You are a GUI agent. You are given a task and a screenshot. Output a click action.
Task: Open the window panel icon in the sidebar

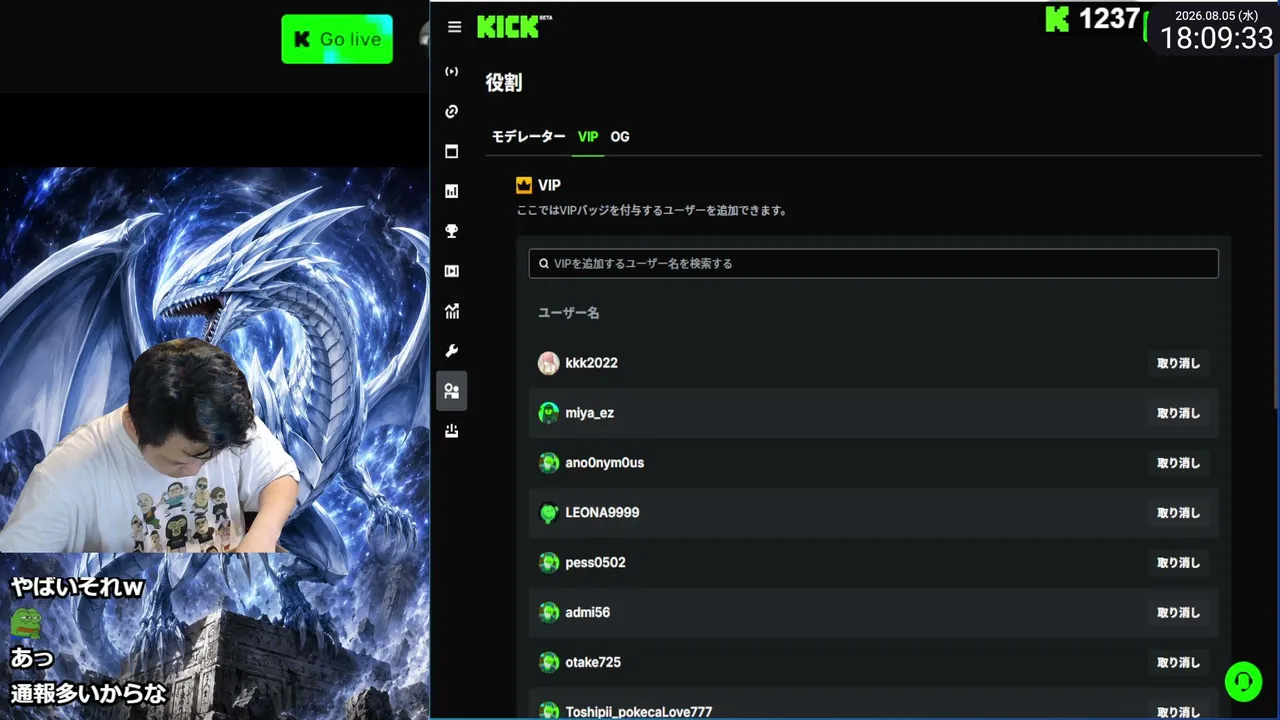[452, 151]
